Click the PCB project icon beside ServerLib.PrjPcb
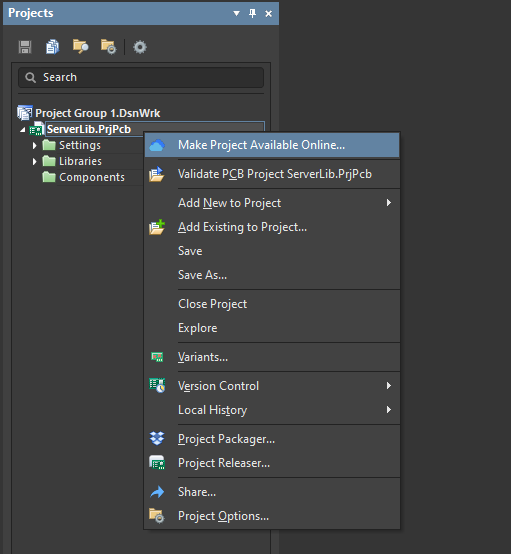This screenshot has height=554, width=511. coord(36,130)
